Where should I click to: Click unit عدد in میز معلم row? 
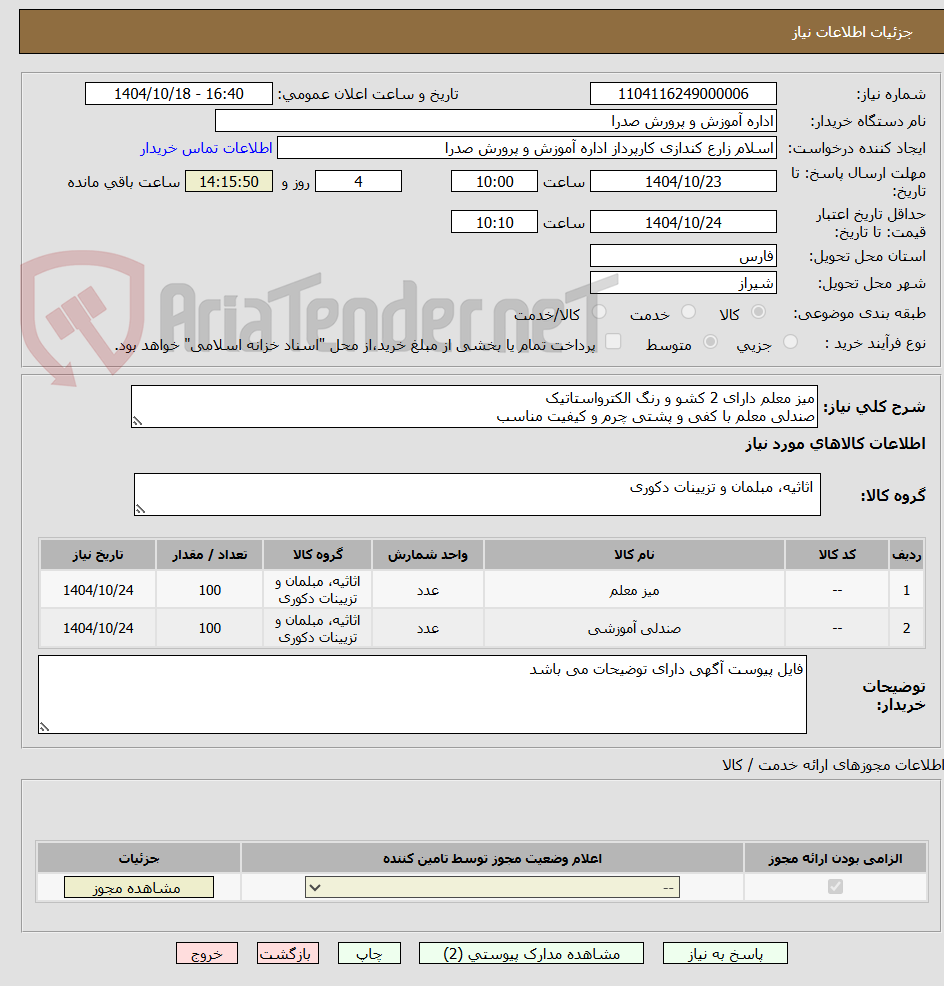point(428,590)
